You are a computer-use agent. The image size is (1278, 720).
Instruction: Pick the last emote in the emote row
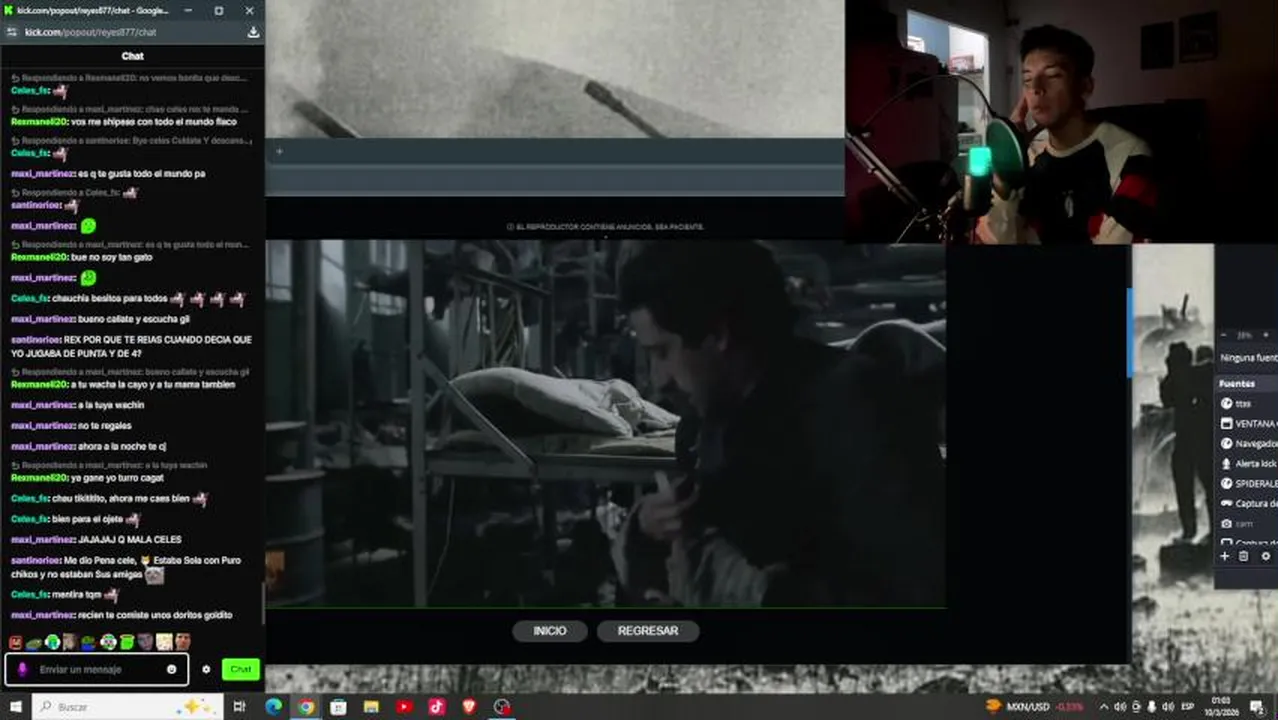click(x=183, y=642)
